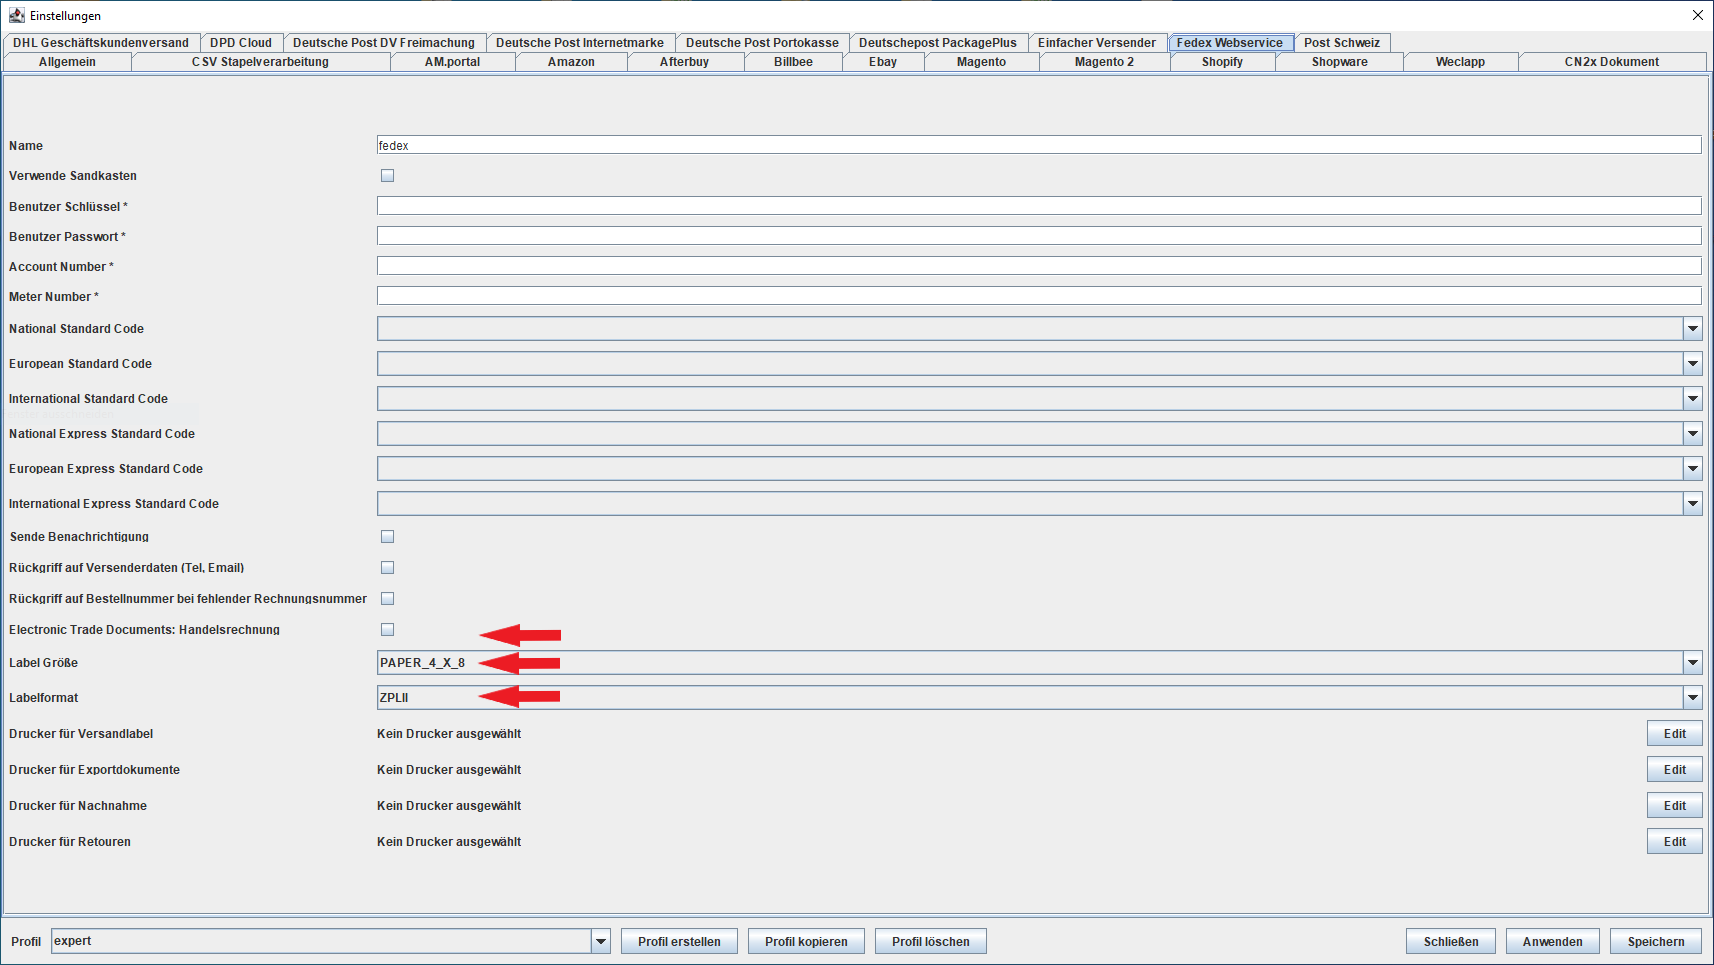
Task: Go to Post Schweiz tab
Action: coord(1342,43)
